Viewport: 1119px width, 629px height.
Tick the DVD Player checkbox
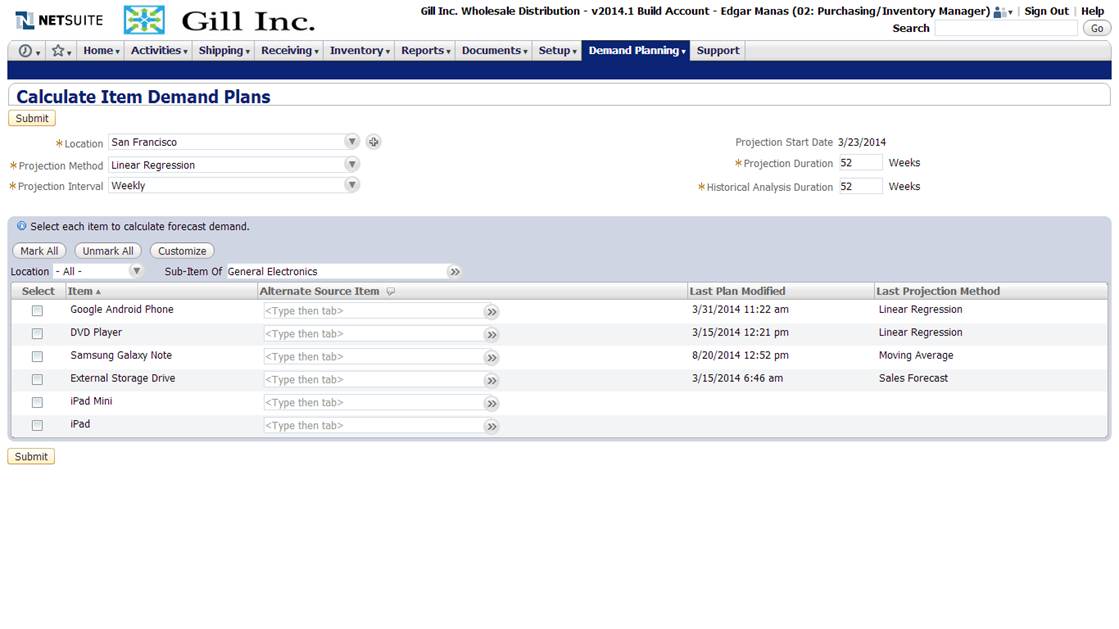click(x=37, y=333)
